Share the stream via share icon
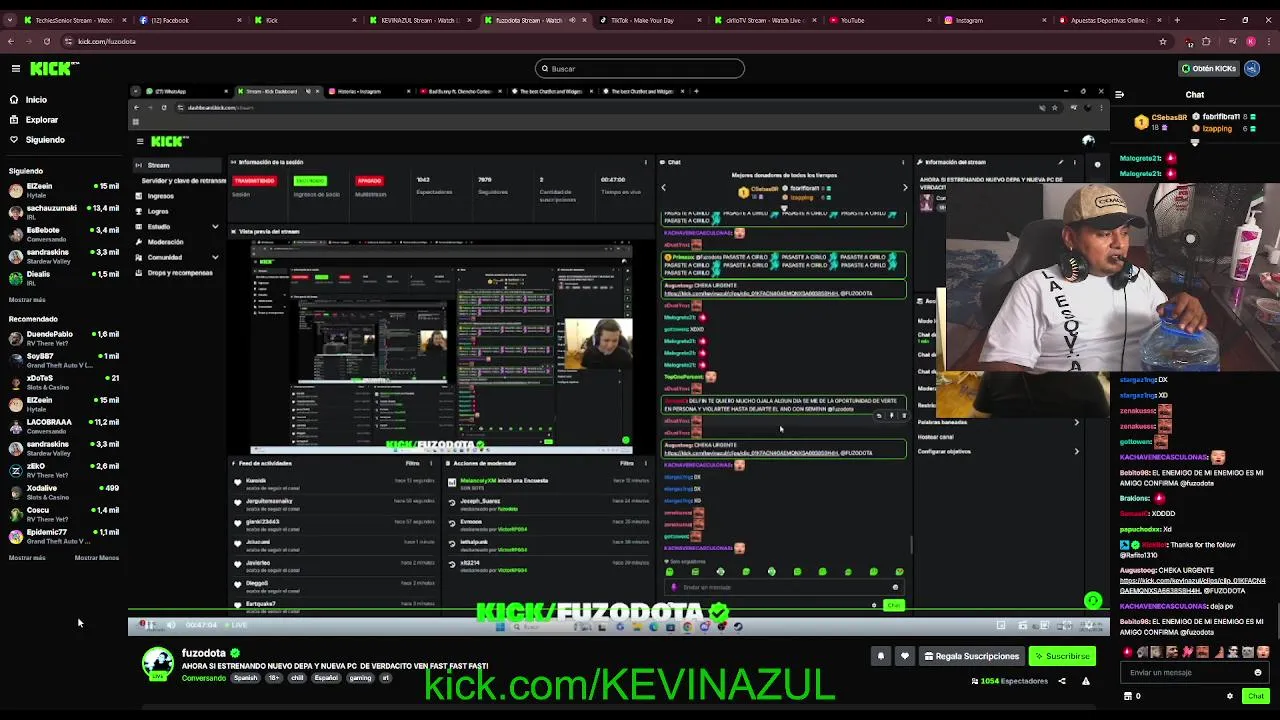The height and width of the screenshot is (720, 1280). tap(1062, 681)
